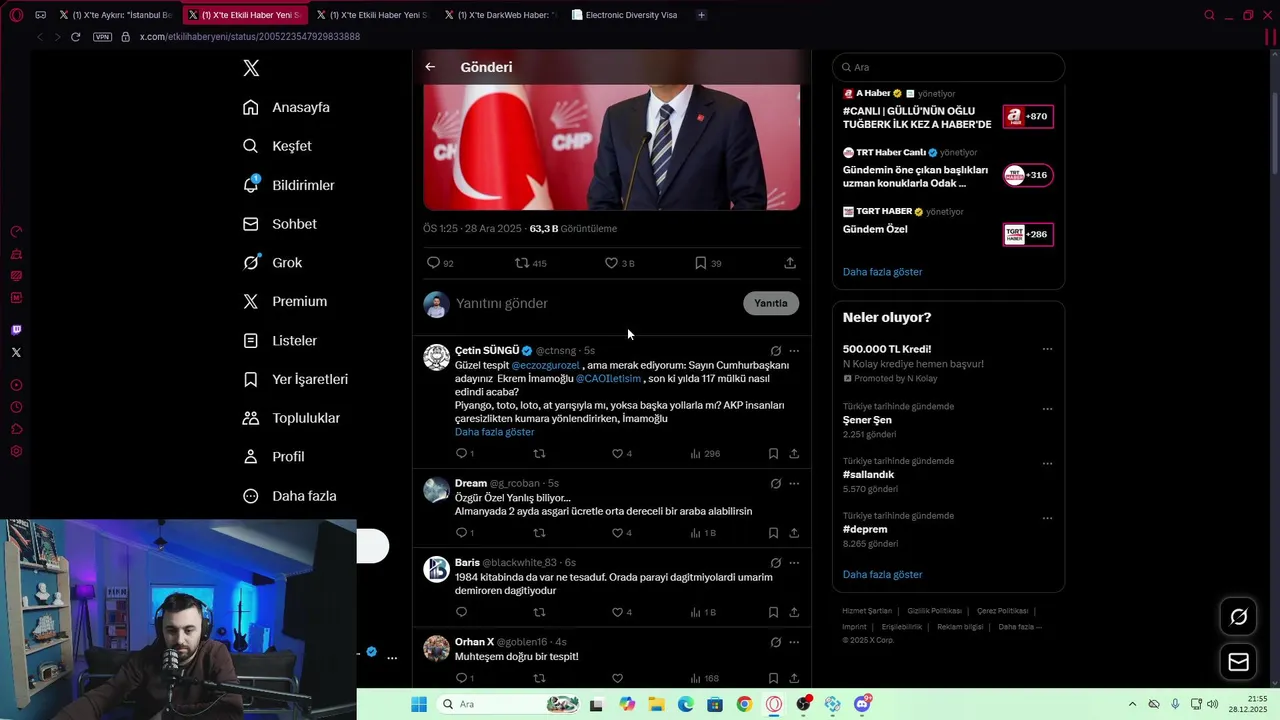Open options for #sallandık trend
Viewport: 1280px width, 720px height.
click(1047, 464)
